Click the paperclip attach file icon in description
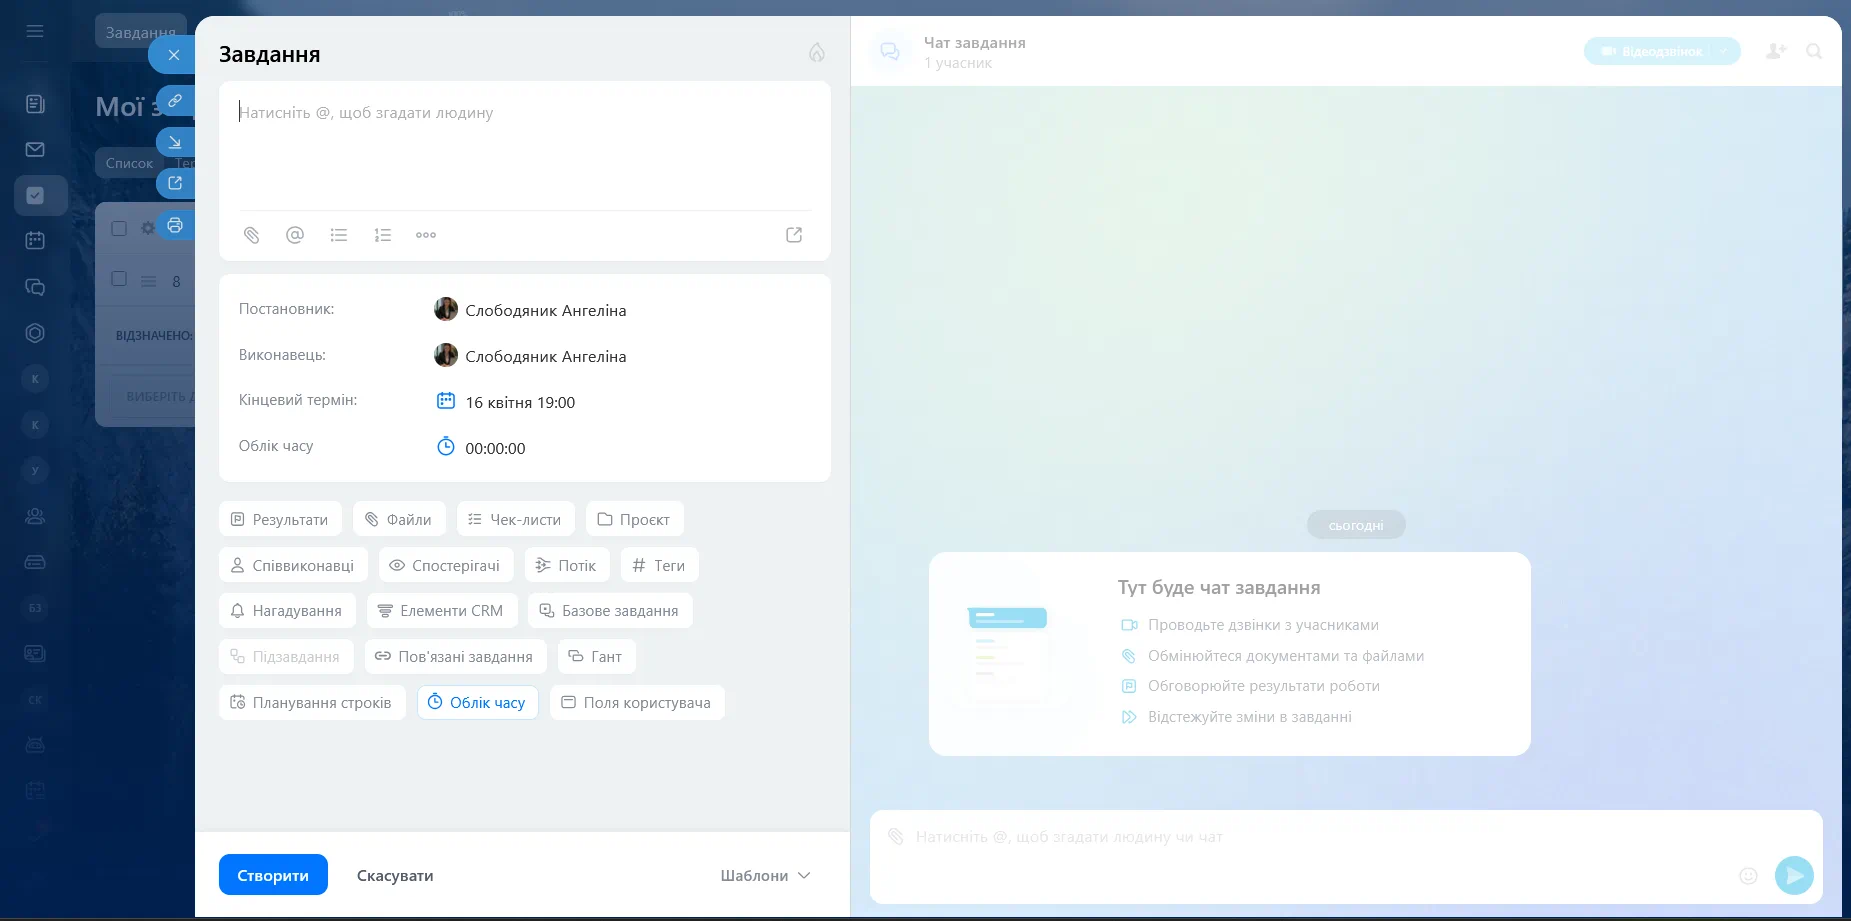The height and width of the screenshot is (921, 1851). pyautogui.click(x=251, y=235)
